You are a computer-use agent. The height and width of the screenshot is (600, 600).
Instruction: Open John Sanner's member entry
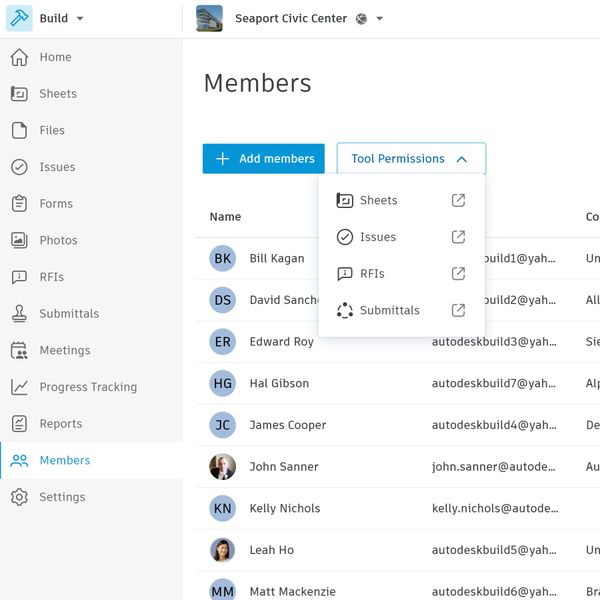coord(284,467)
